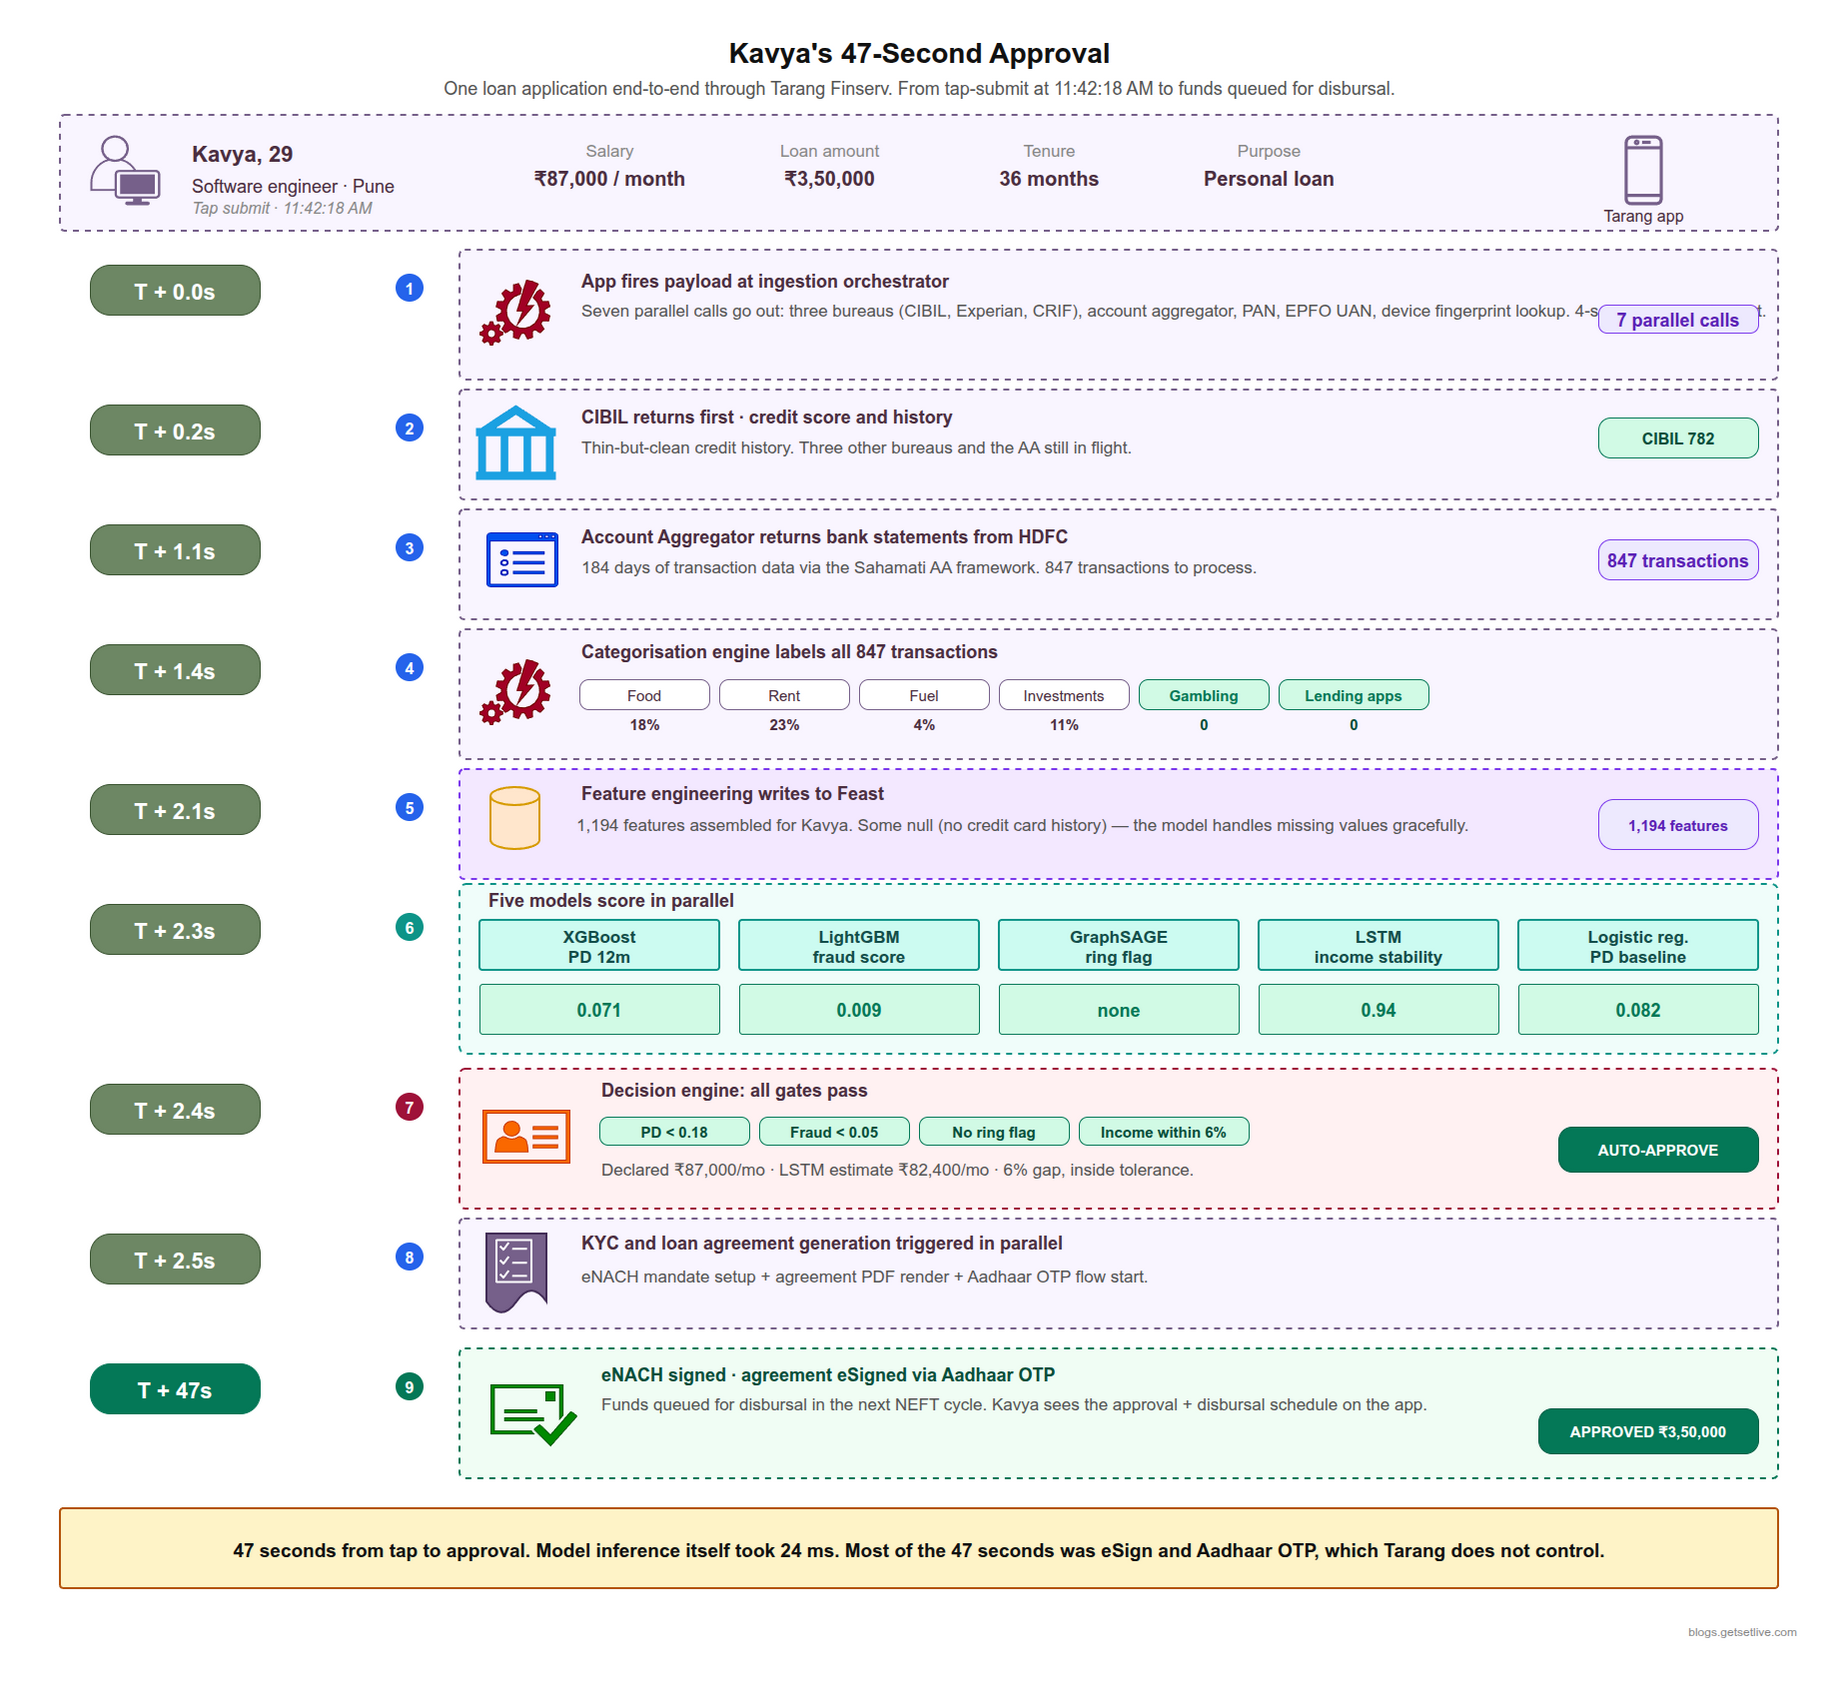Click the LightGBM score value 0.009
Screen dimensions: 1840x1700
pos(859,1010)
